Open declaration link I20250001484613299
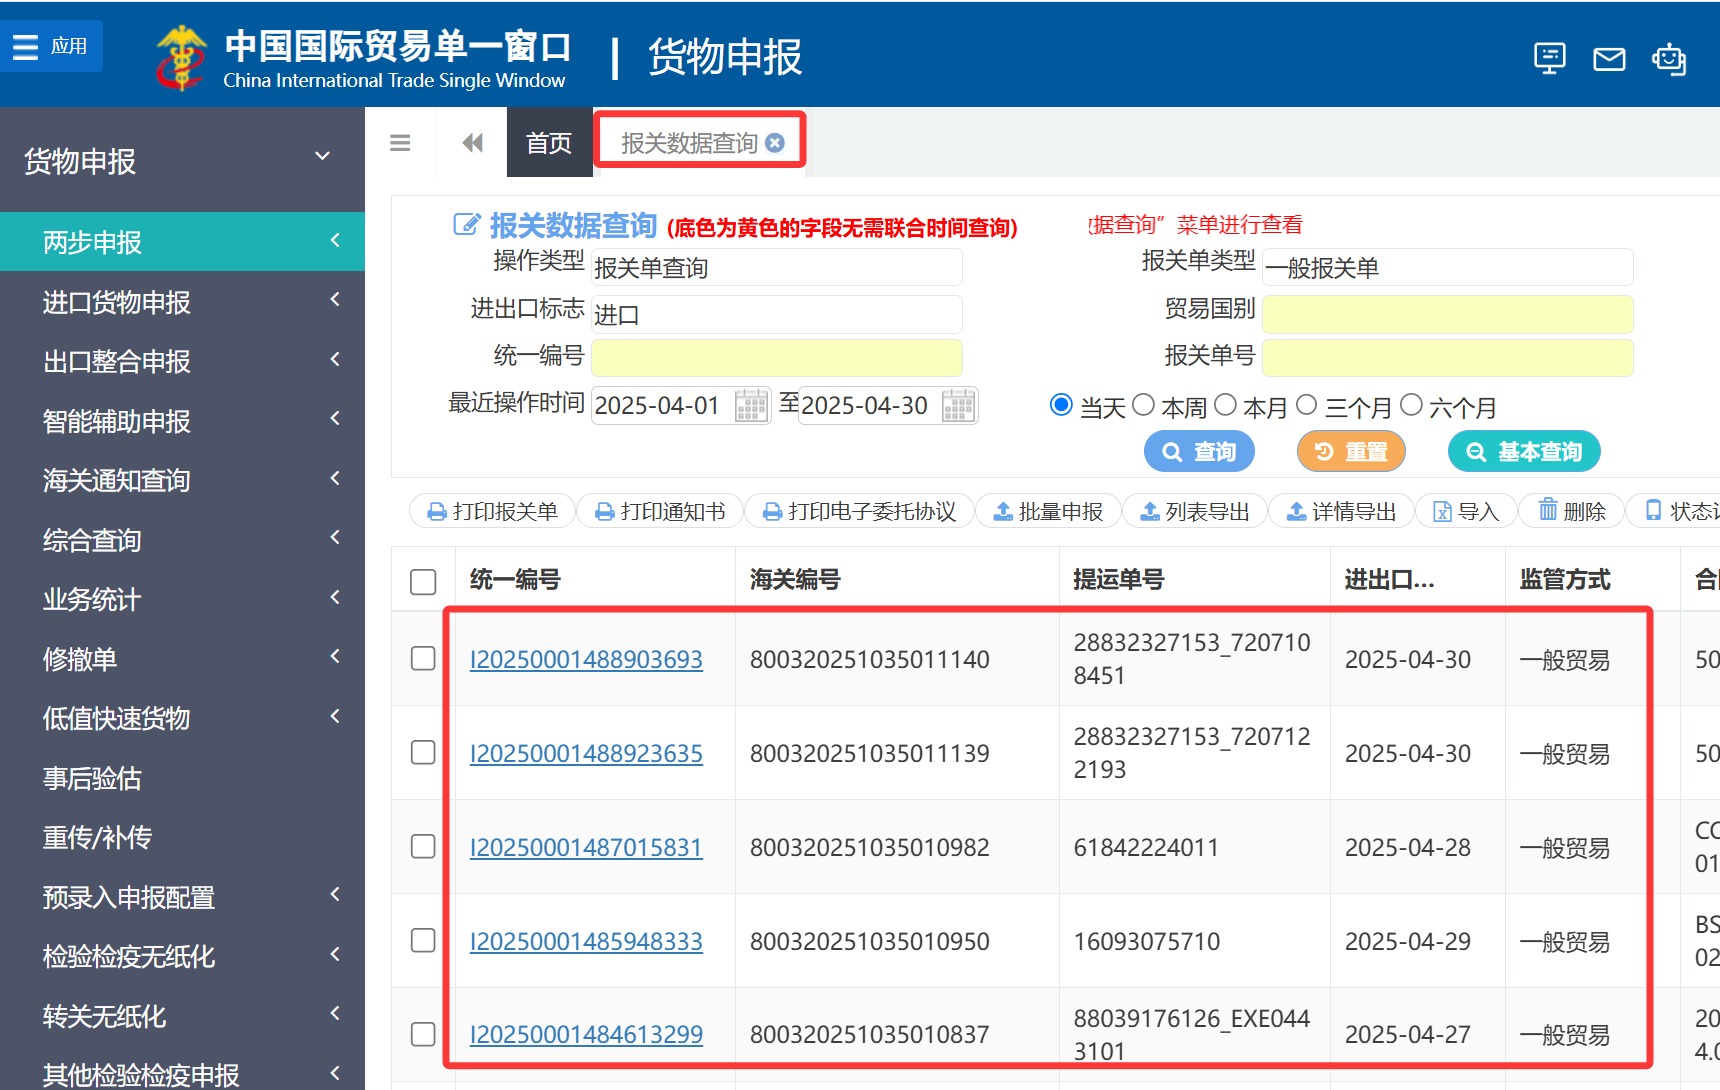The height and width of the screenshot is (1090, 1720). (x=586, y=1034)
